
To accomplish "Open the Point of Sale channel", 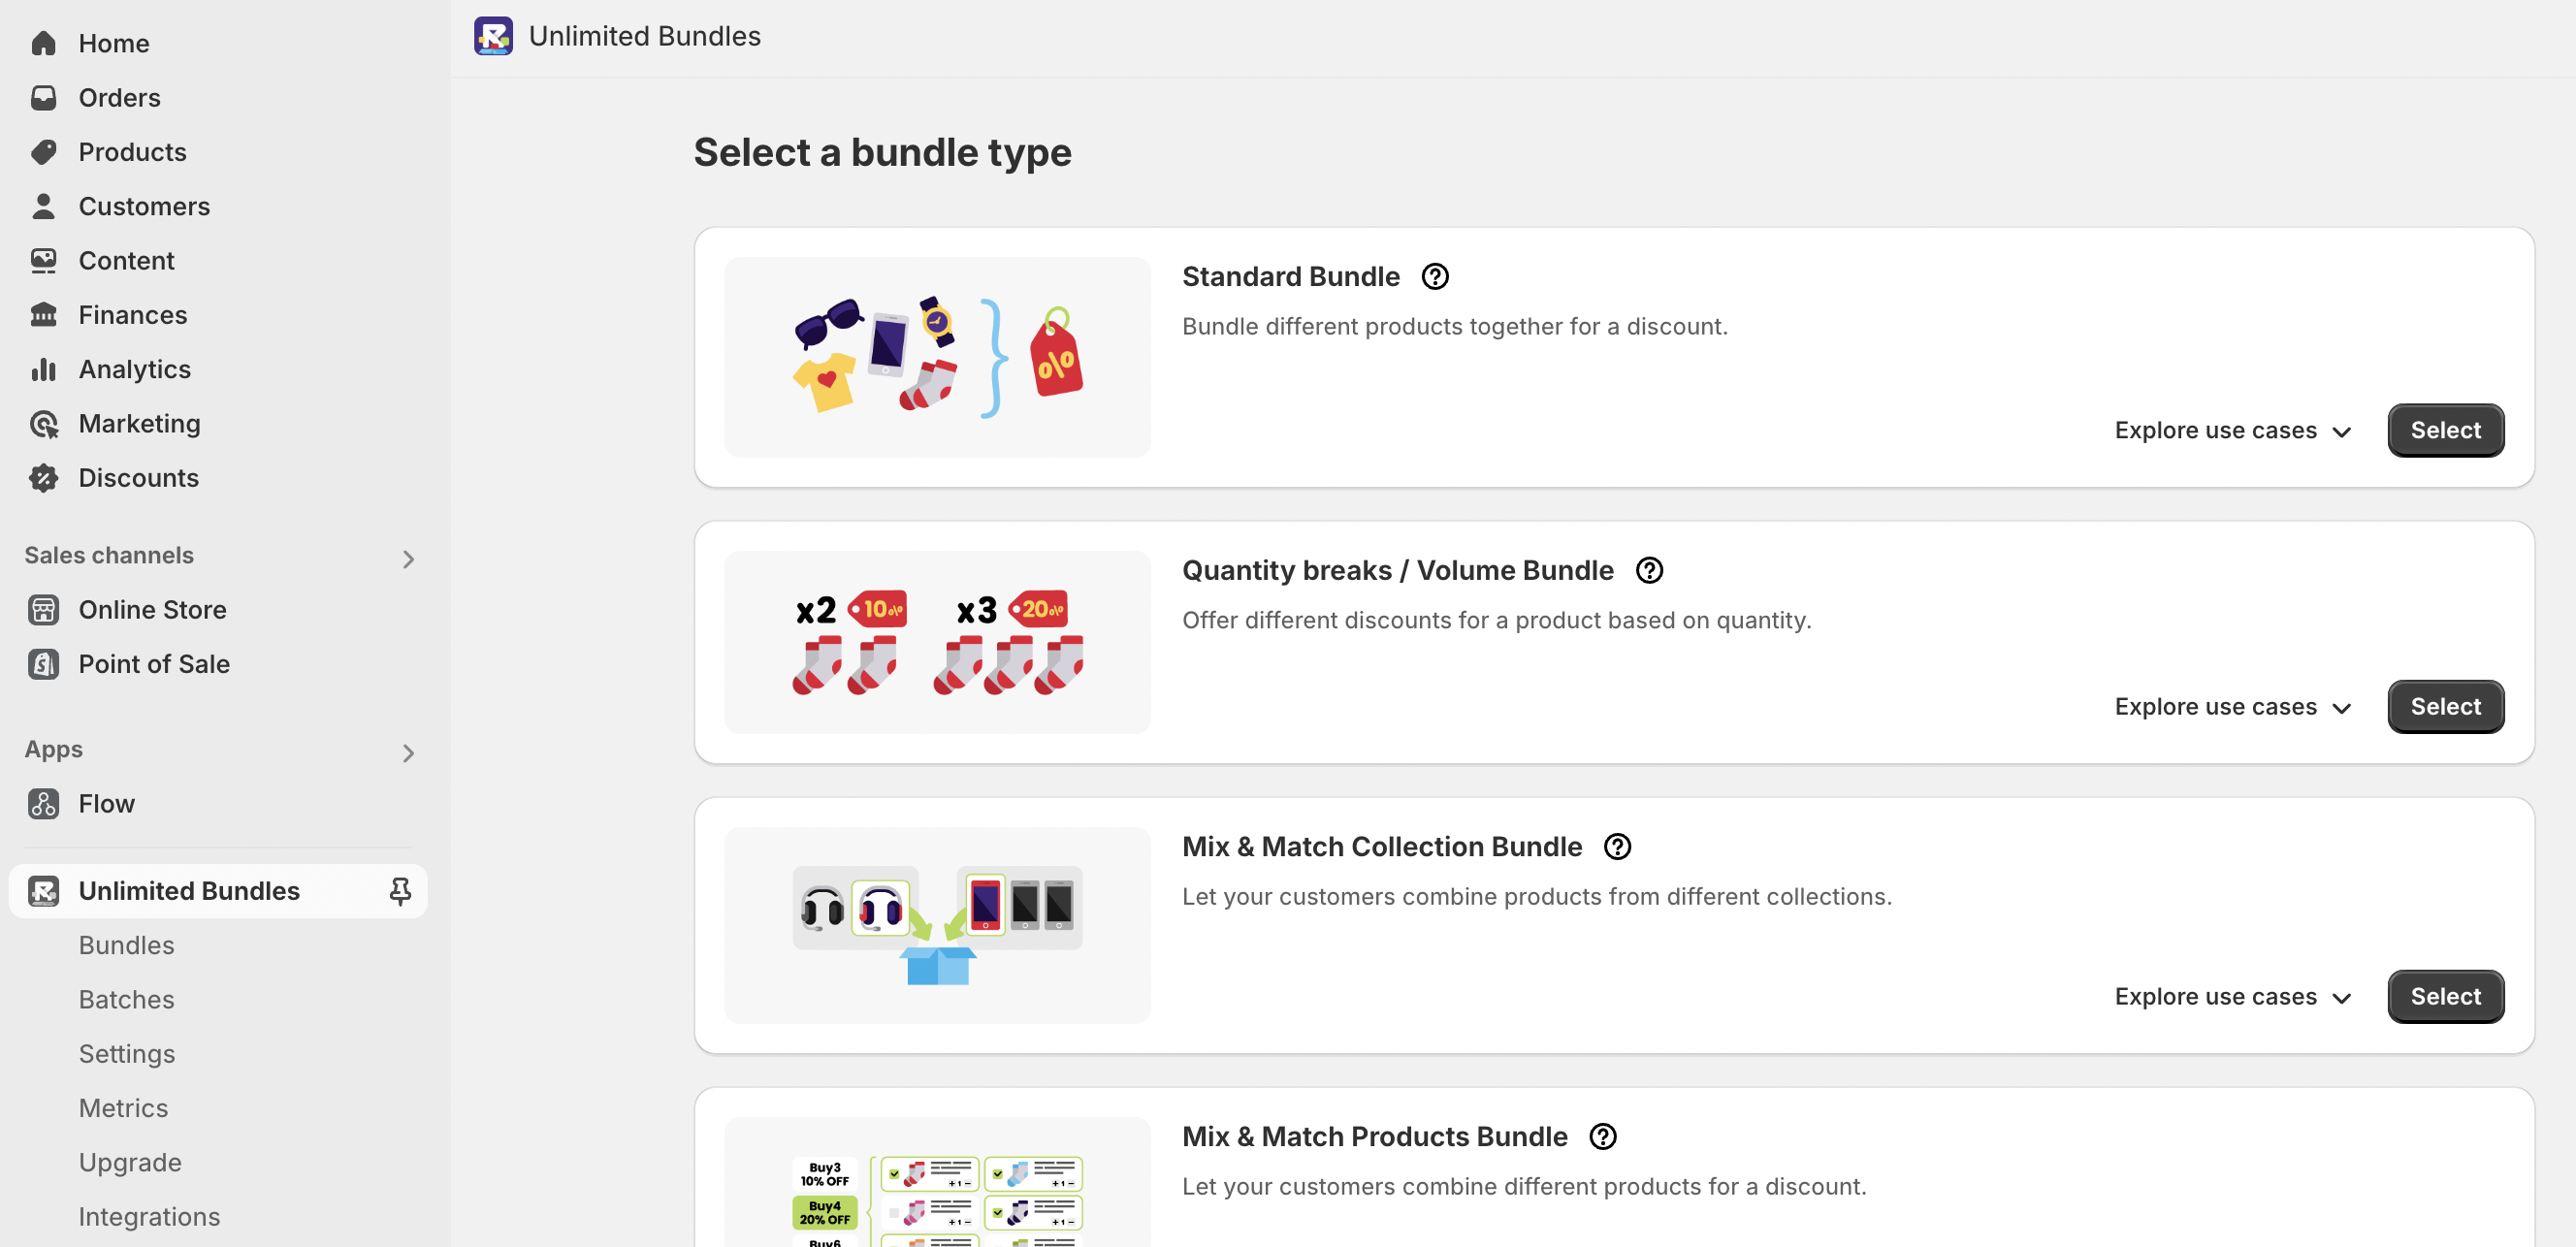I will click(153, 663).
